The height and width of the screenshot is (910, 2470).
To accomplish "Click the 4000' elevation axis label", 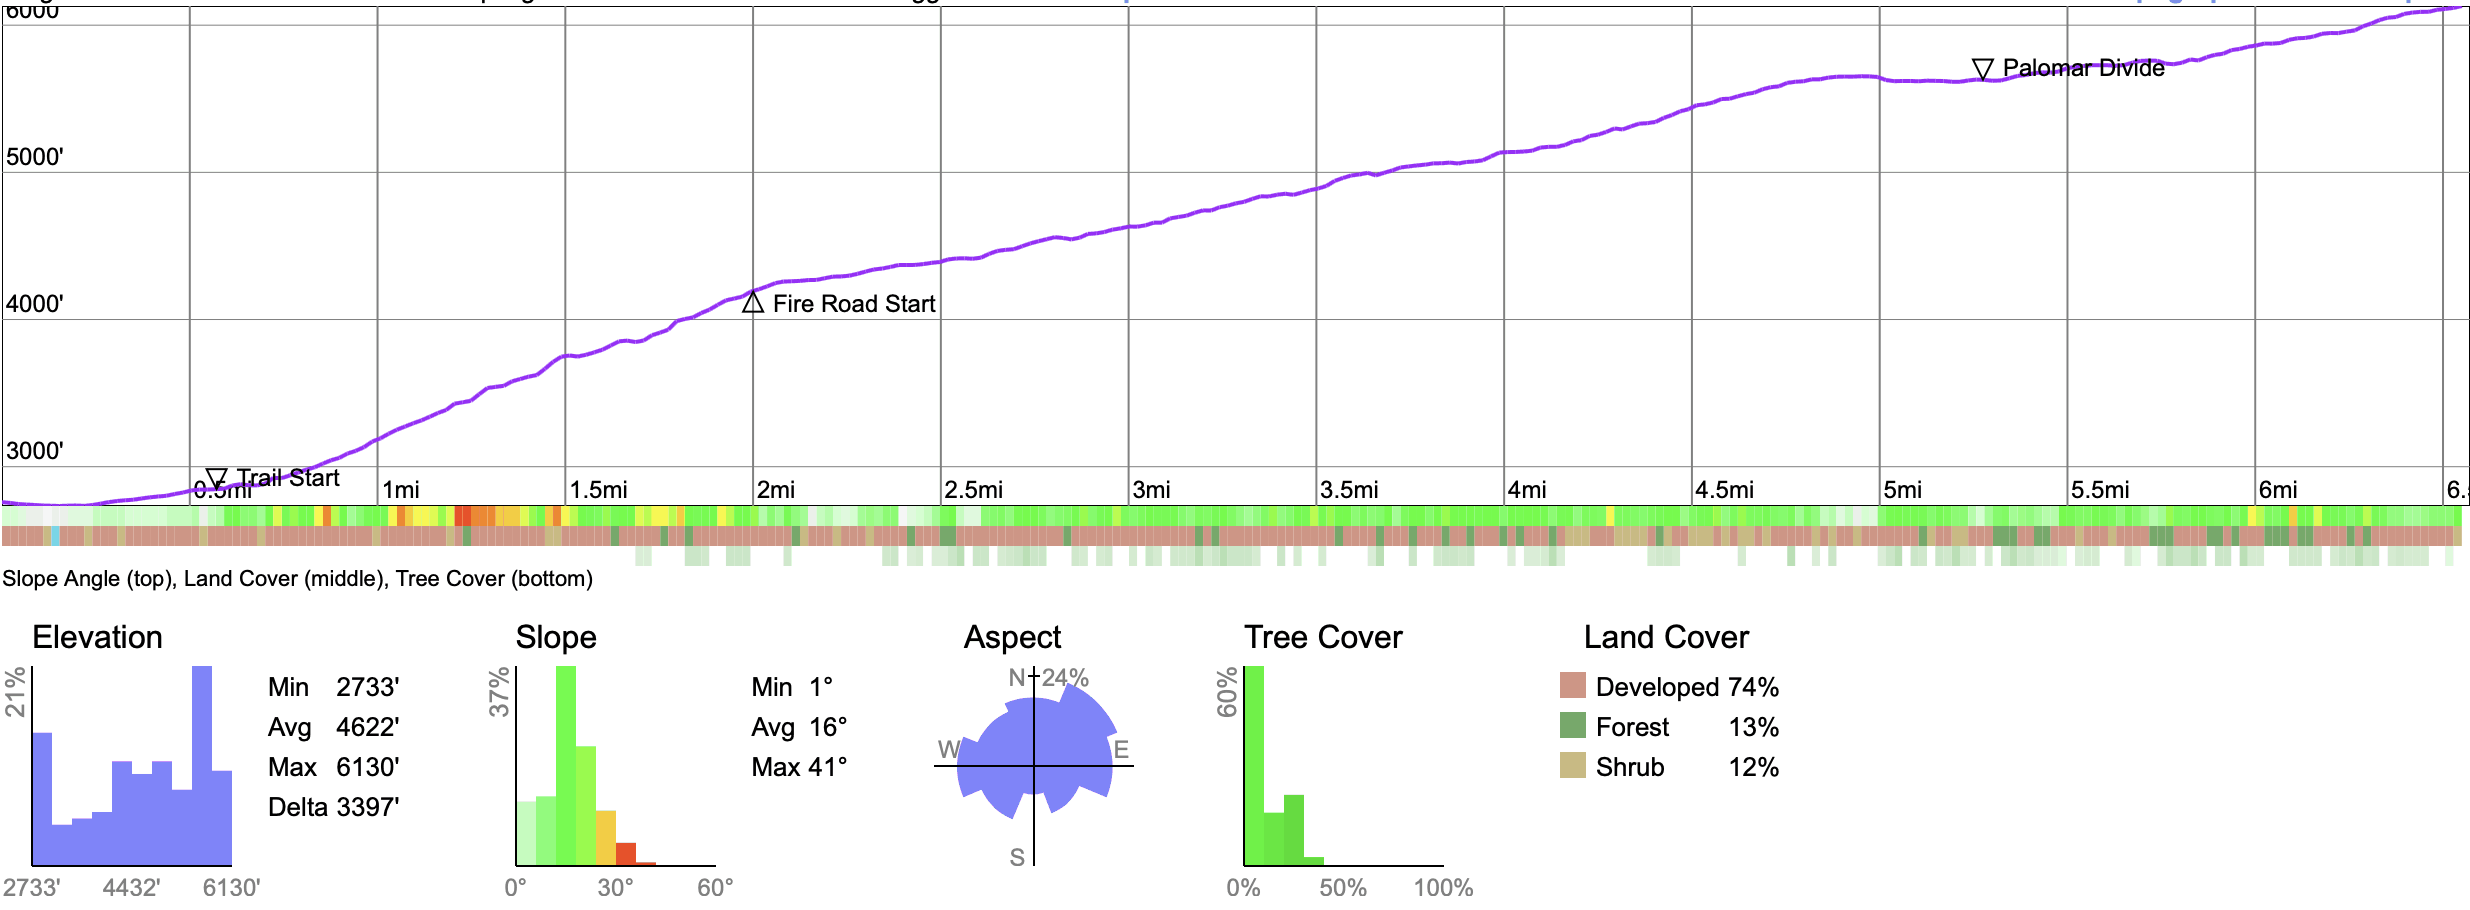I will [x=35, y=304].
